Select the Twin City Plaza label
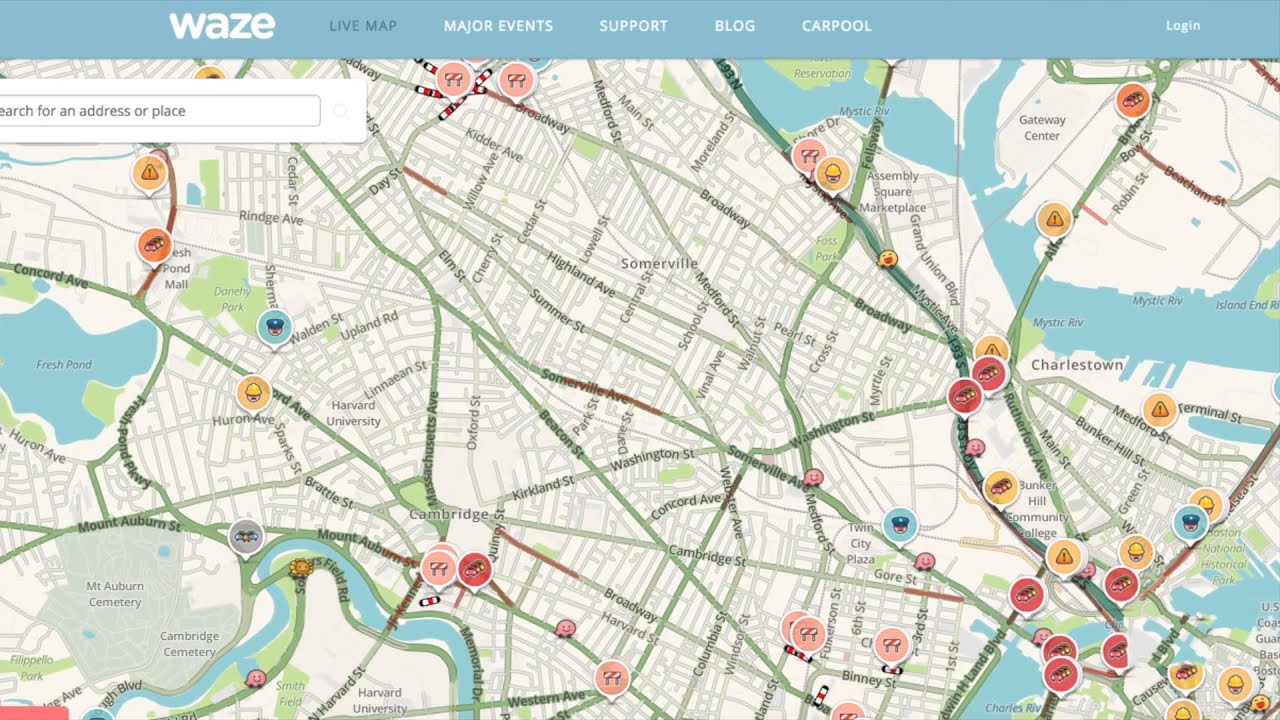The width and height of the screenshot is (1280, 720). (x=860, y=544)
